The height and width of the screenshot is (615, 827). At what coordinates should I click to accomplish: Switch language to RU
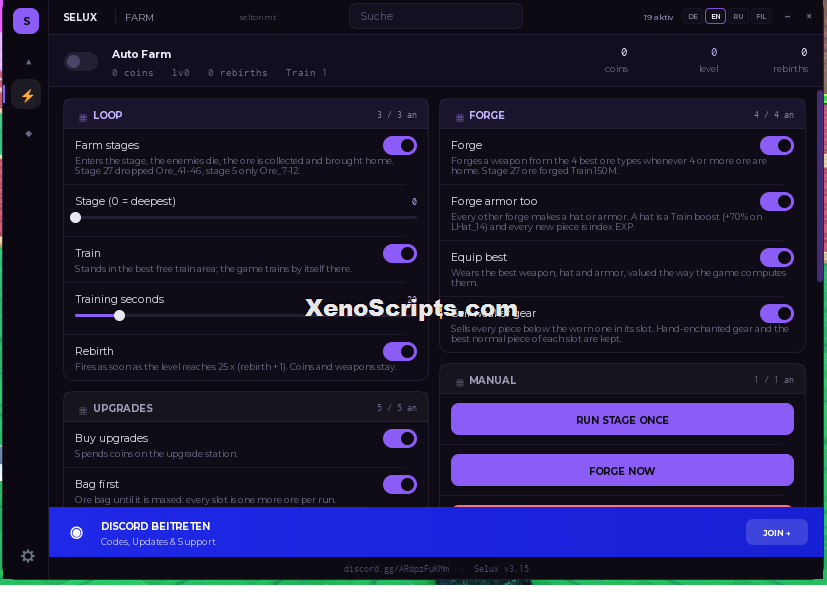point(738,16)
